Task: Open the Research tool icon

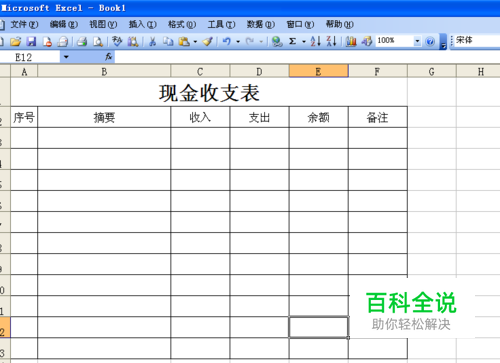Action: [x=133, y=41]
